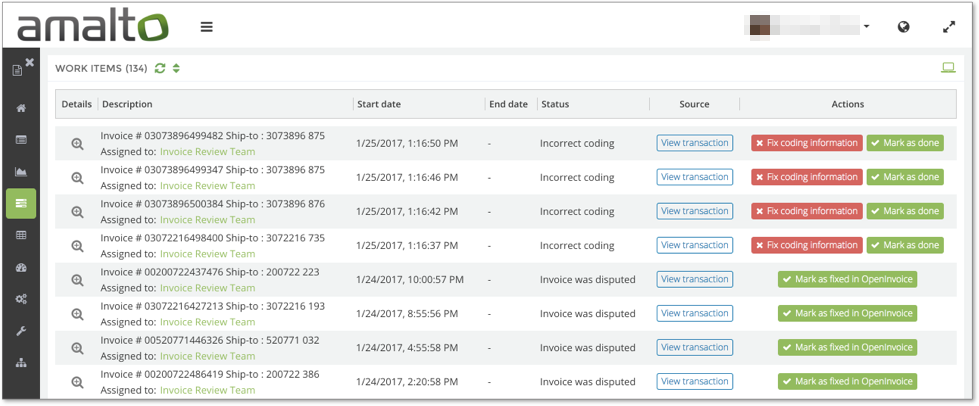Screen dimensions: 979x406
Task: Open the wrench tools icon in sidebar
Action: 20,331
